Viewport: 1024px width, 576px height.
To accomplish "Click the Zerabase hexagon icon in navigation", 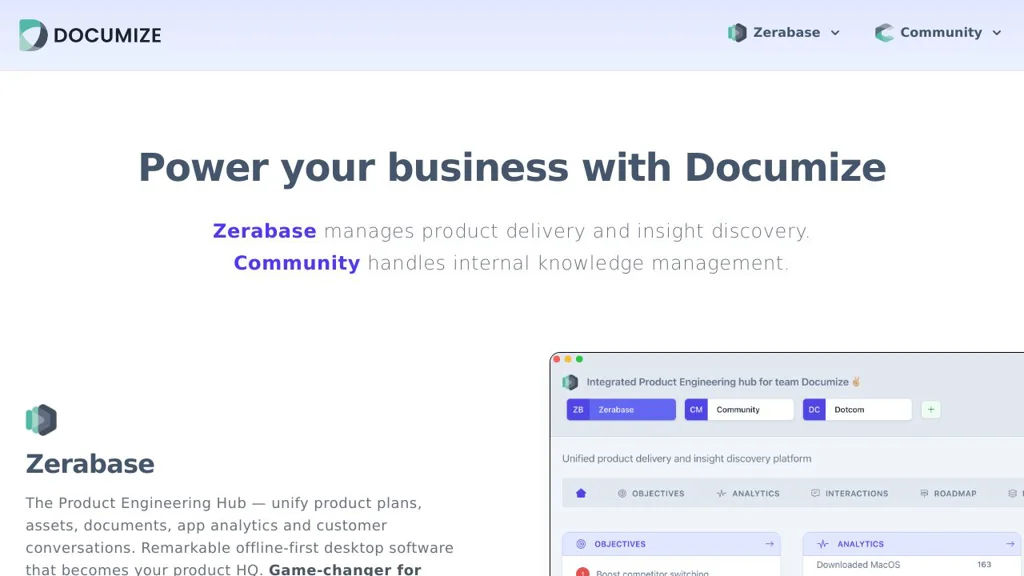I will pos(737,33).
